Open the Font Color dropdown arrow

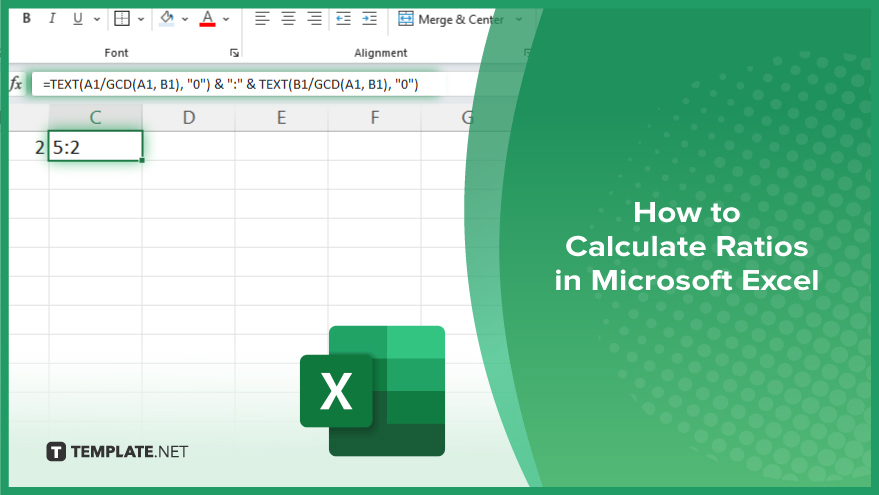pos(226,19)
